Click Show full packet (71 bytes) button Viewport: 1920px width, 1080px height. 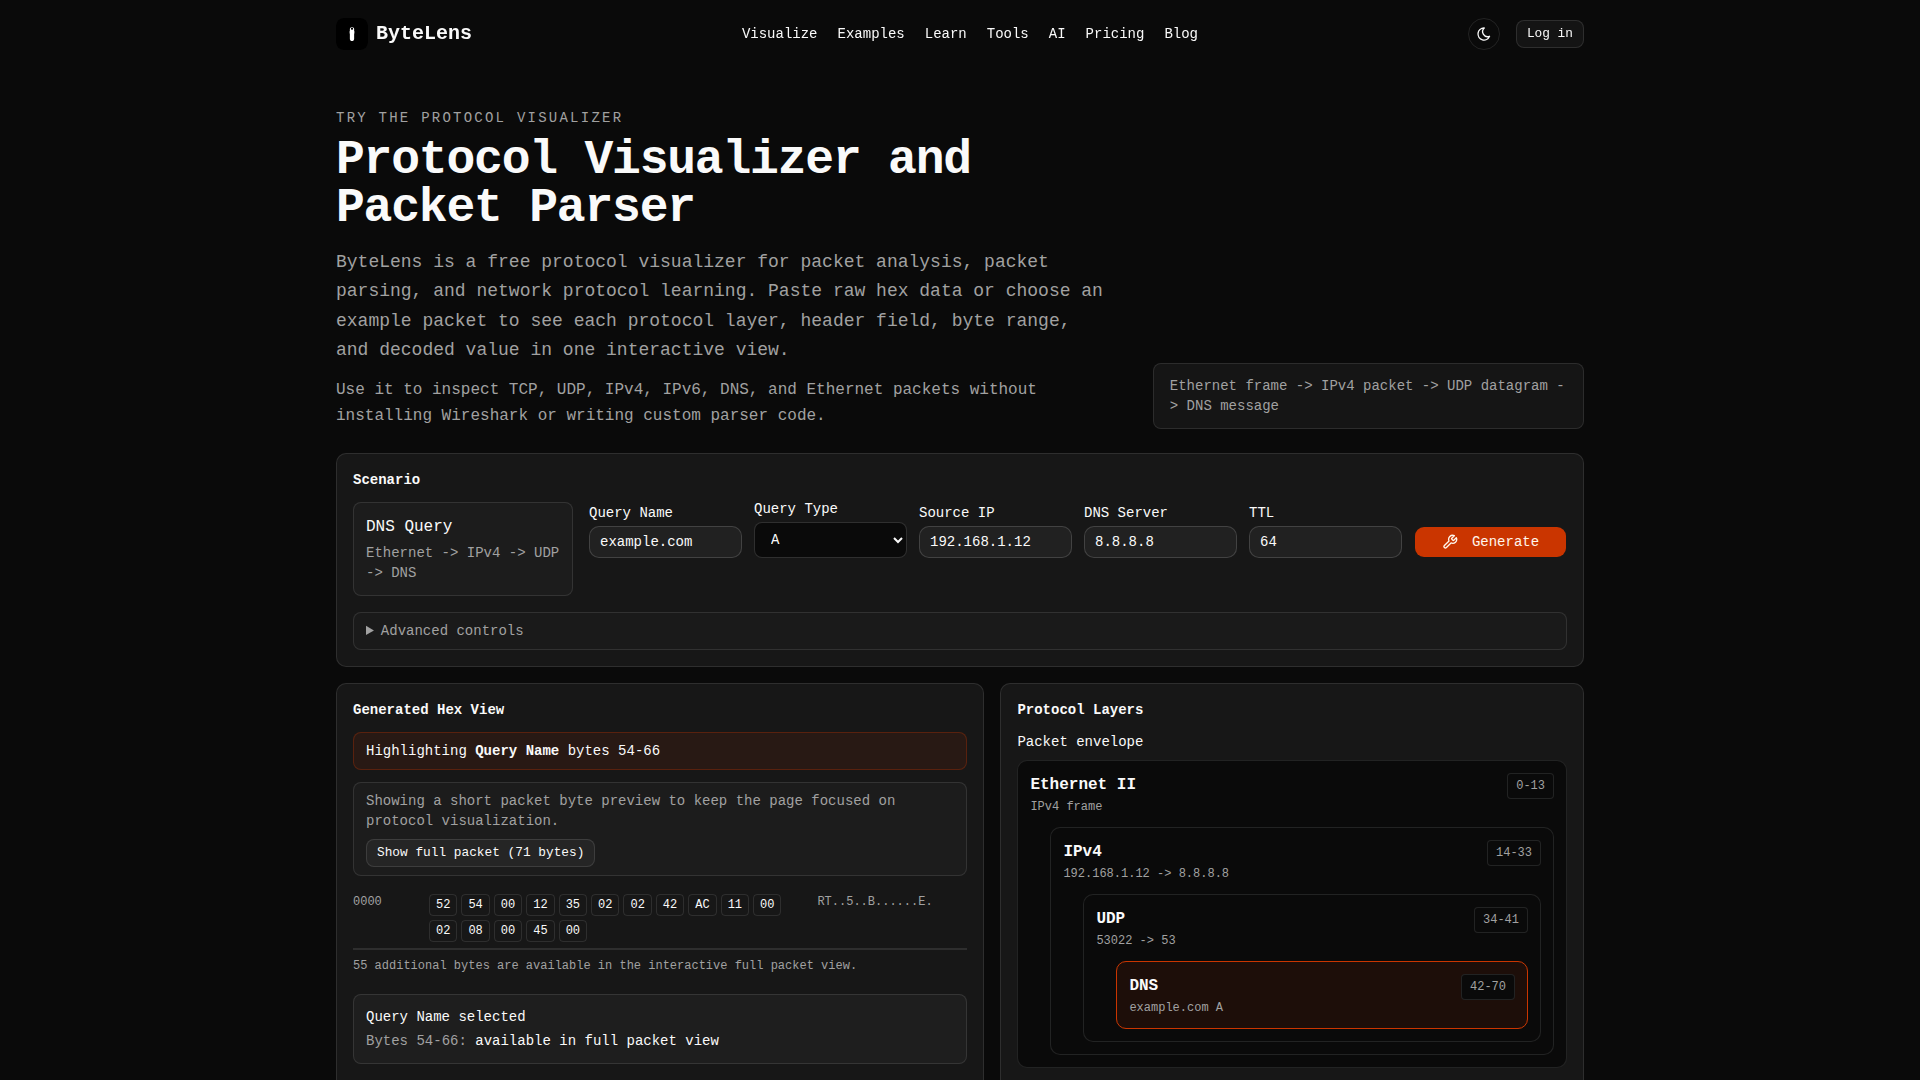pos(480,853)
